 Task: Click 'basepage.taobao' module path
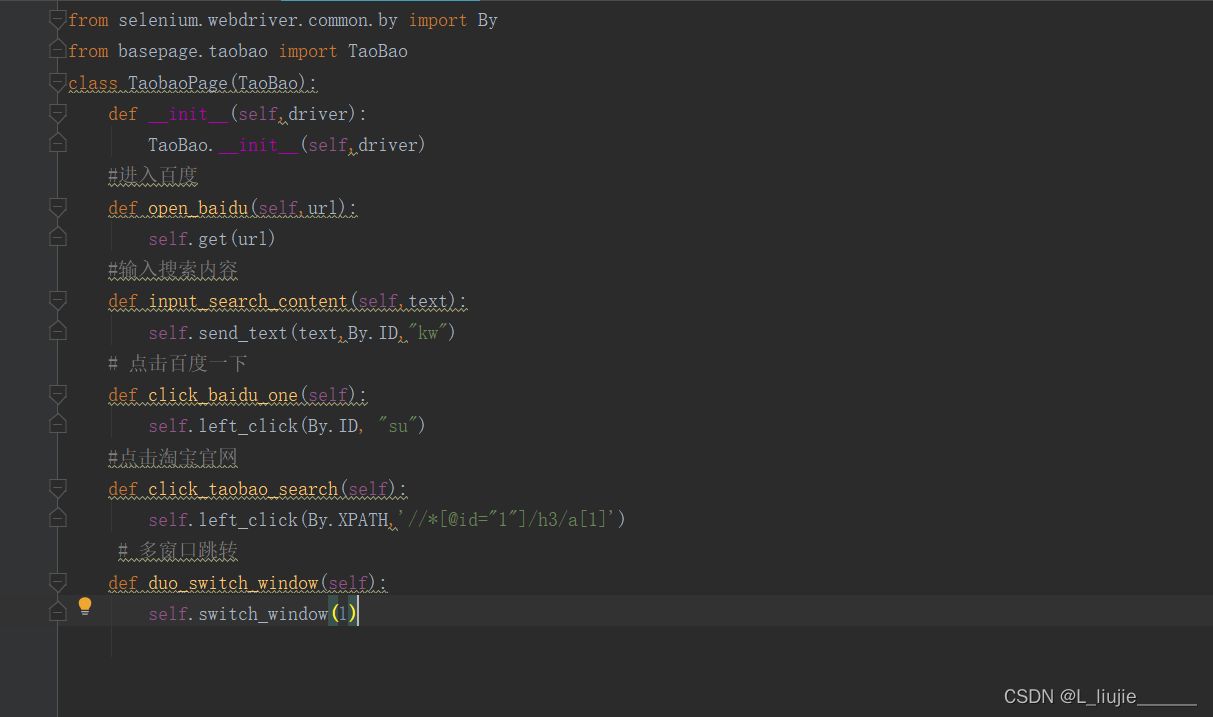[x=193, y=51]
